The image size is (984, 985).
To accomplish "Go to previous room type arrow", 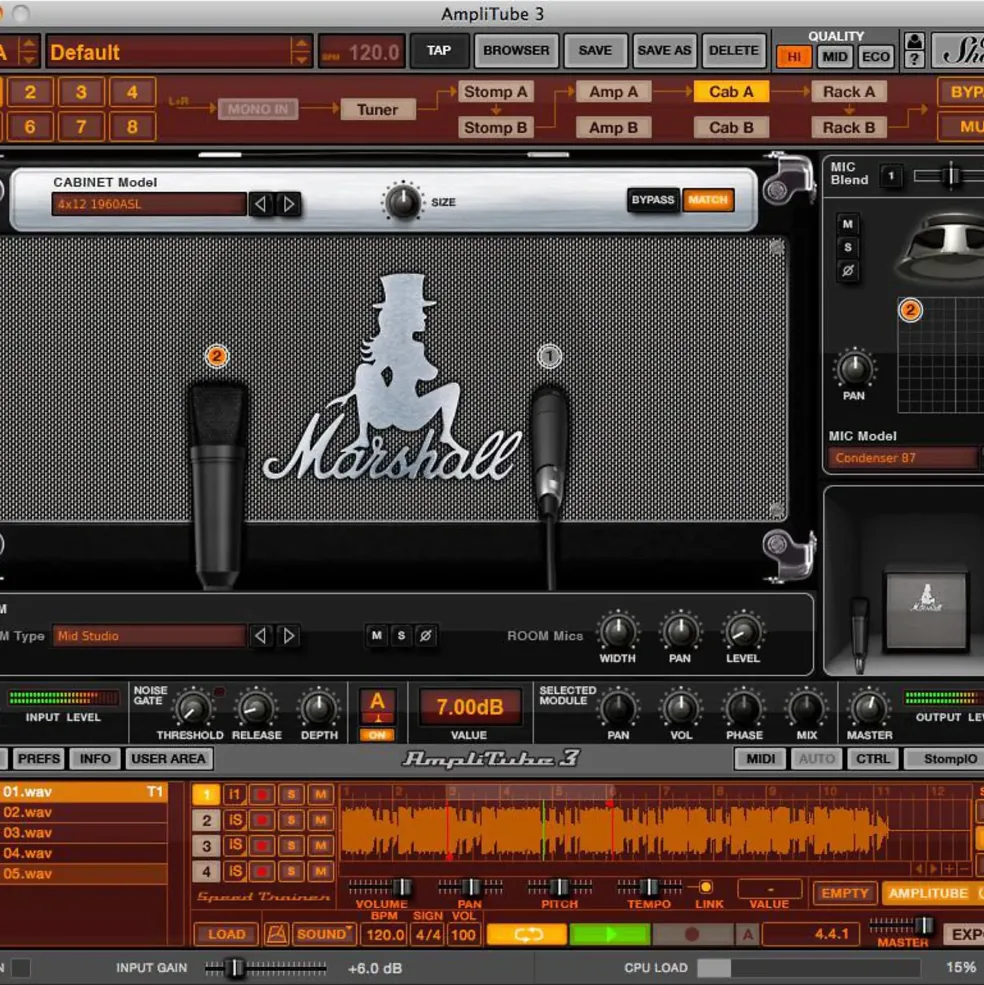I will (x=261, y=636).
